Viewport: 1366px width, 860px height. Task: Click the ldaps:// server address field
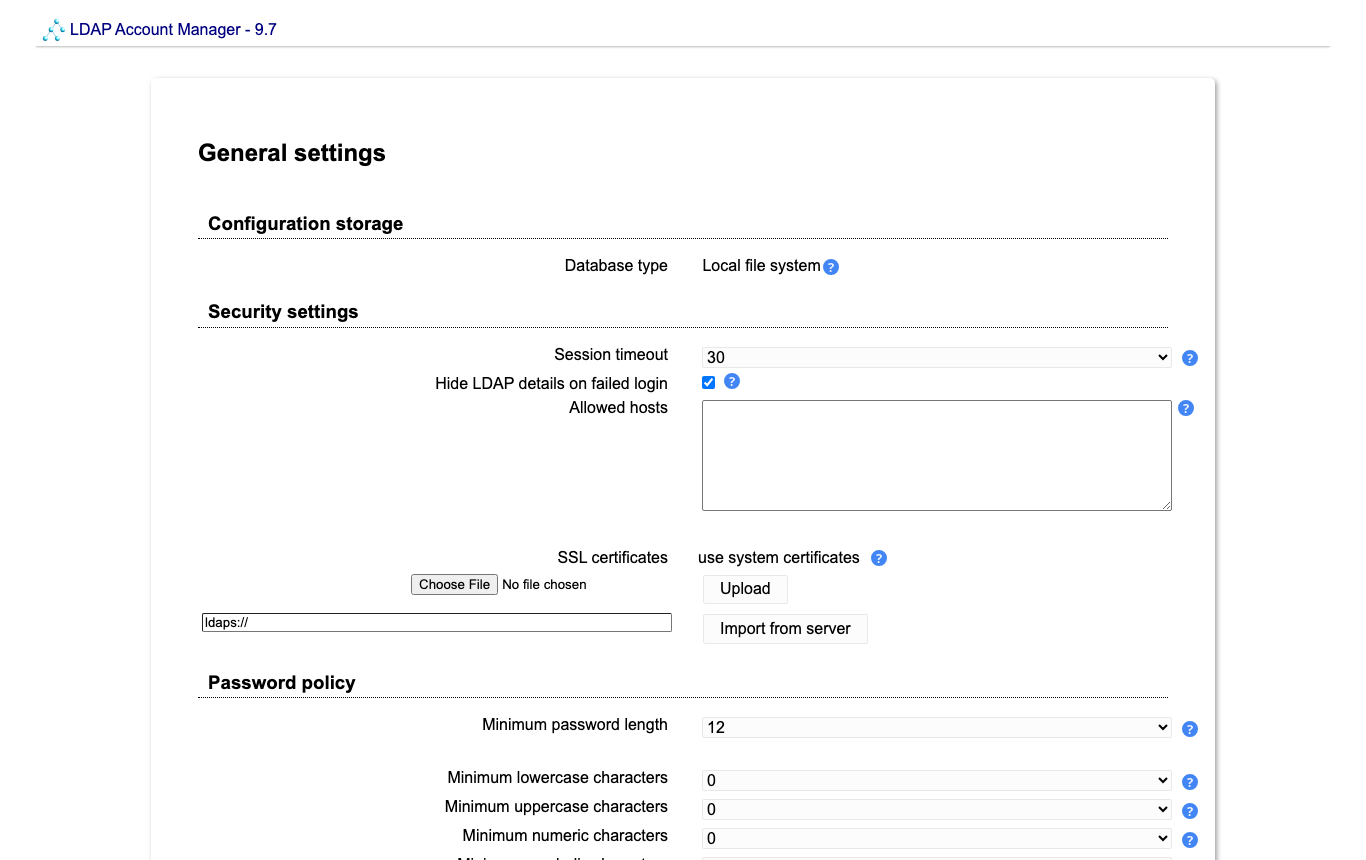(x=437, y=622)
